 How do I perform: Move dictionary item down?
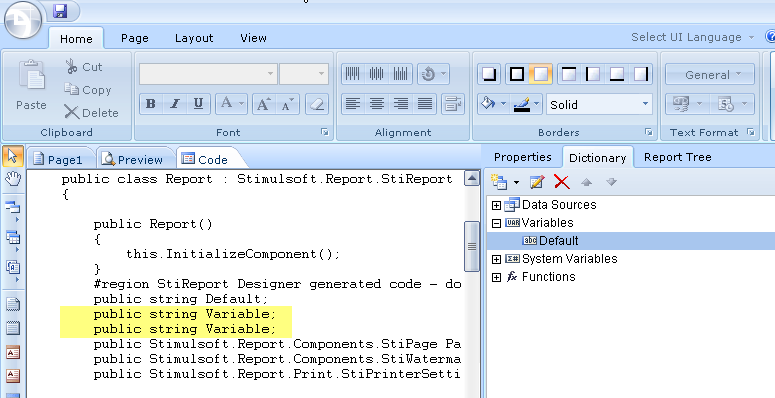611,182
